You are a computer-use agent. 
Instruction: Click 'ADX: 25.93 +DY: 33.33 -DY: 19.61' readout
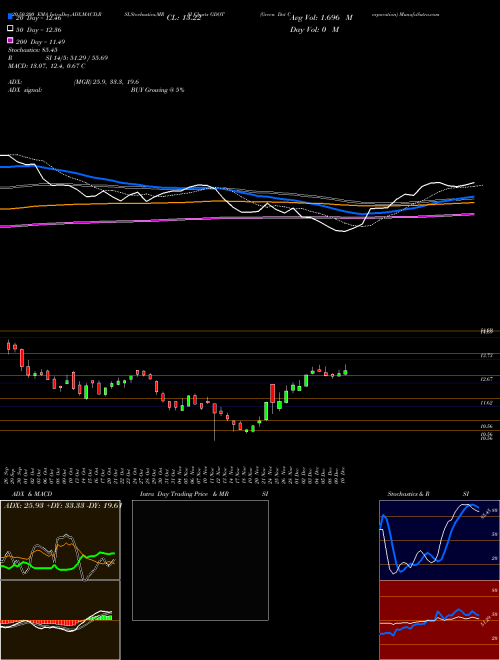(x=62, y=505)
